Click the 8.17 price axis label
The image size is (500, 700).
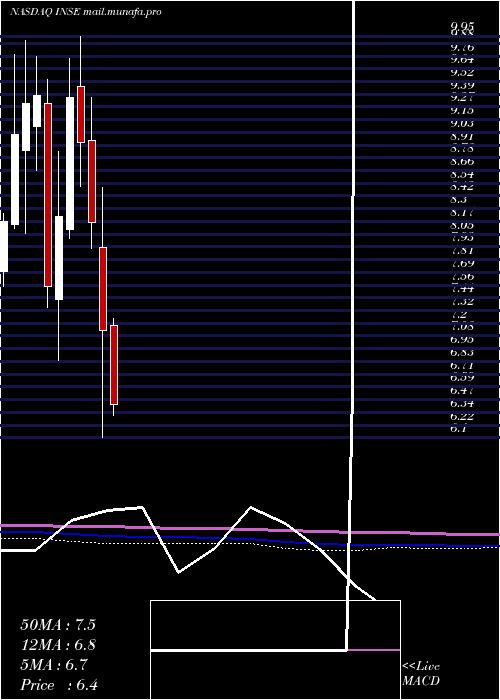(x=462, y=213)
